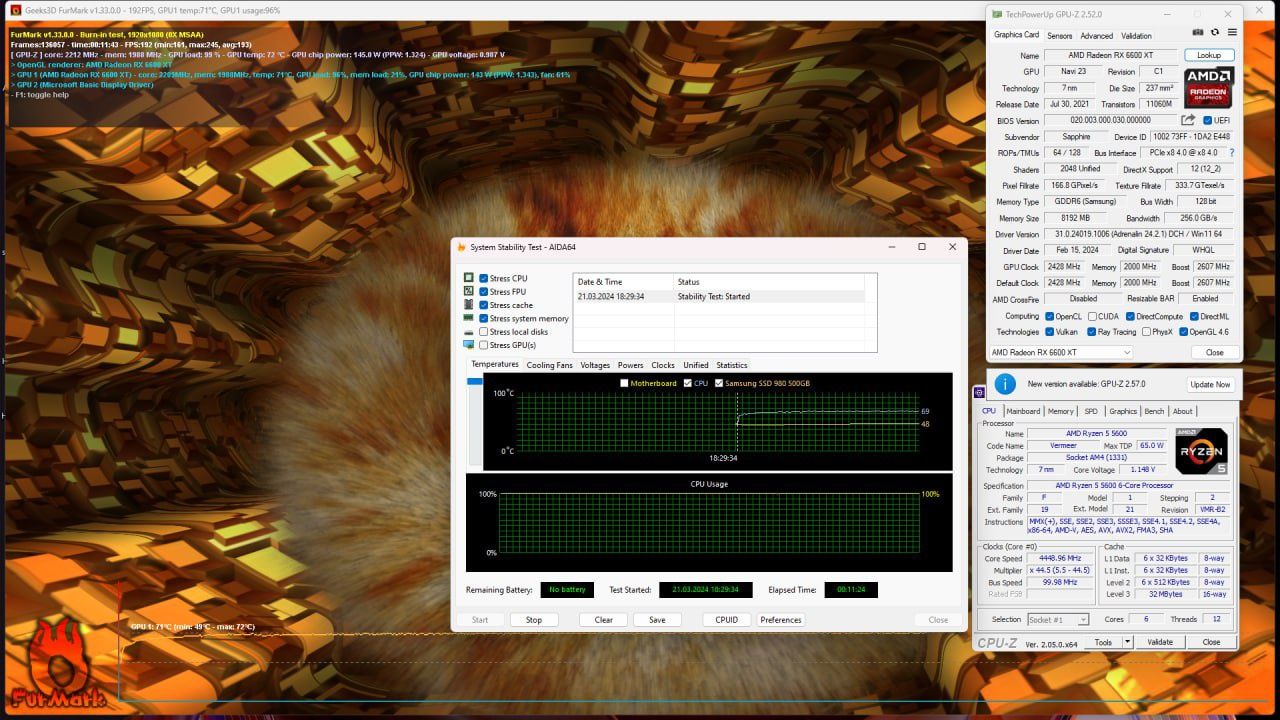Click Lookup button in GPU-Z
The image size is (1280, 720).
coord(1209,55)
